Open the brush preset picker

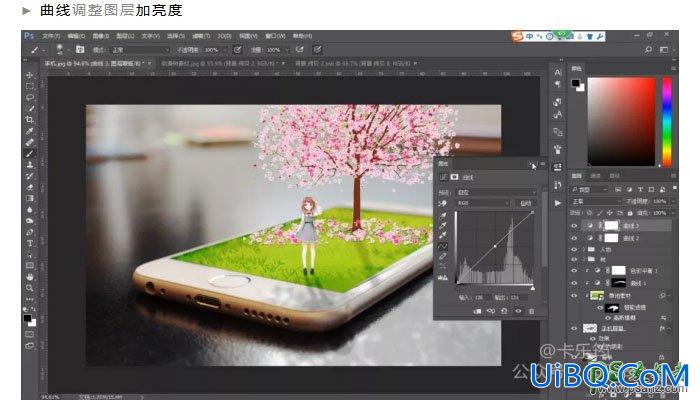pos(61,50)
